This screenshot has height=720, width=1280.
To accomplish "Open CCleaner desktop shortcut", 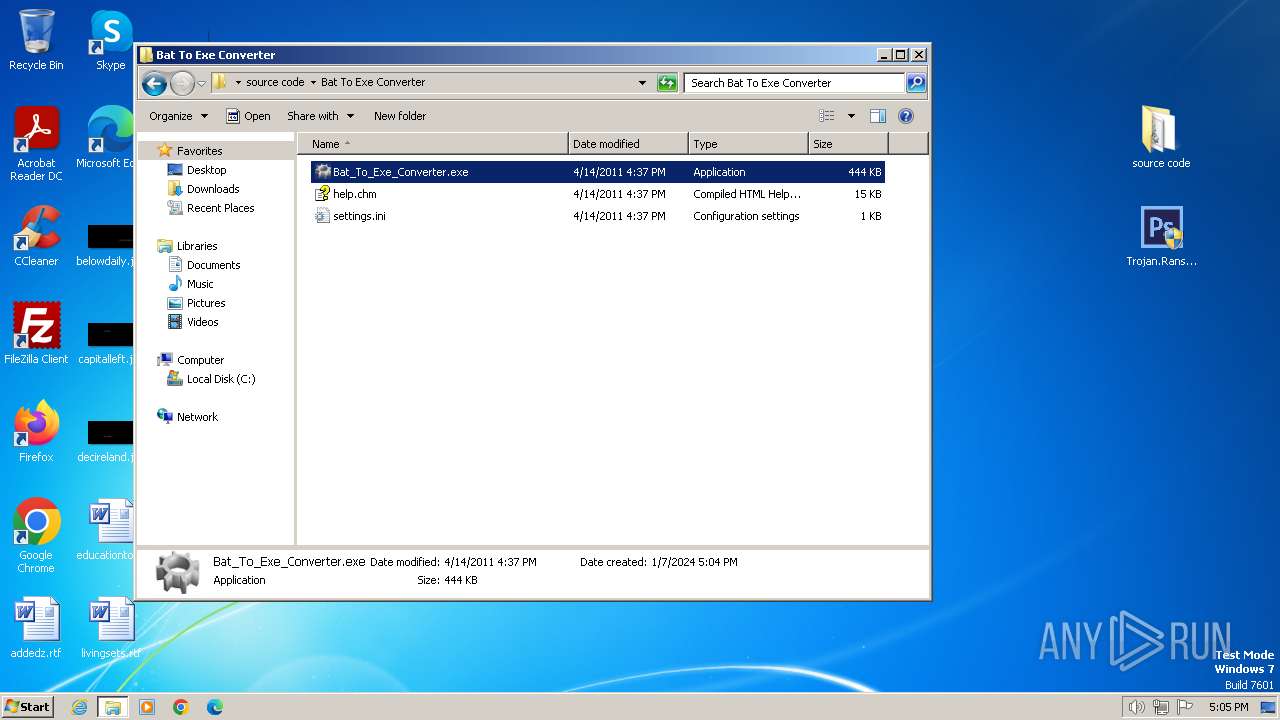I will point(36,236).
